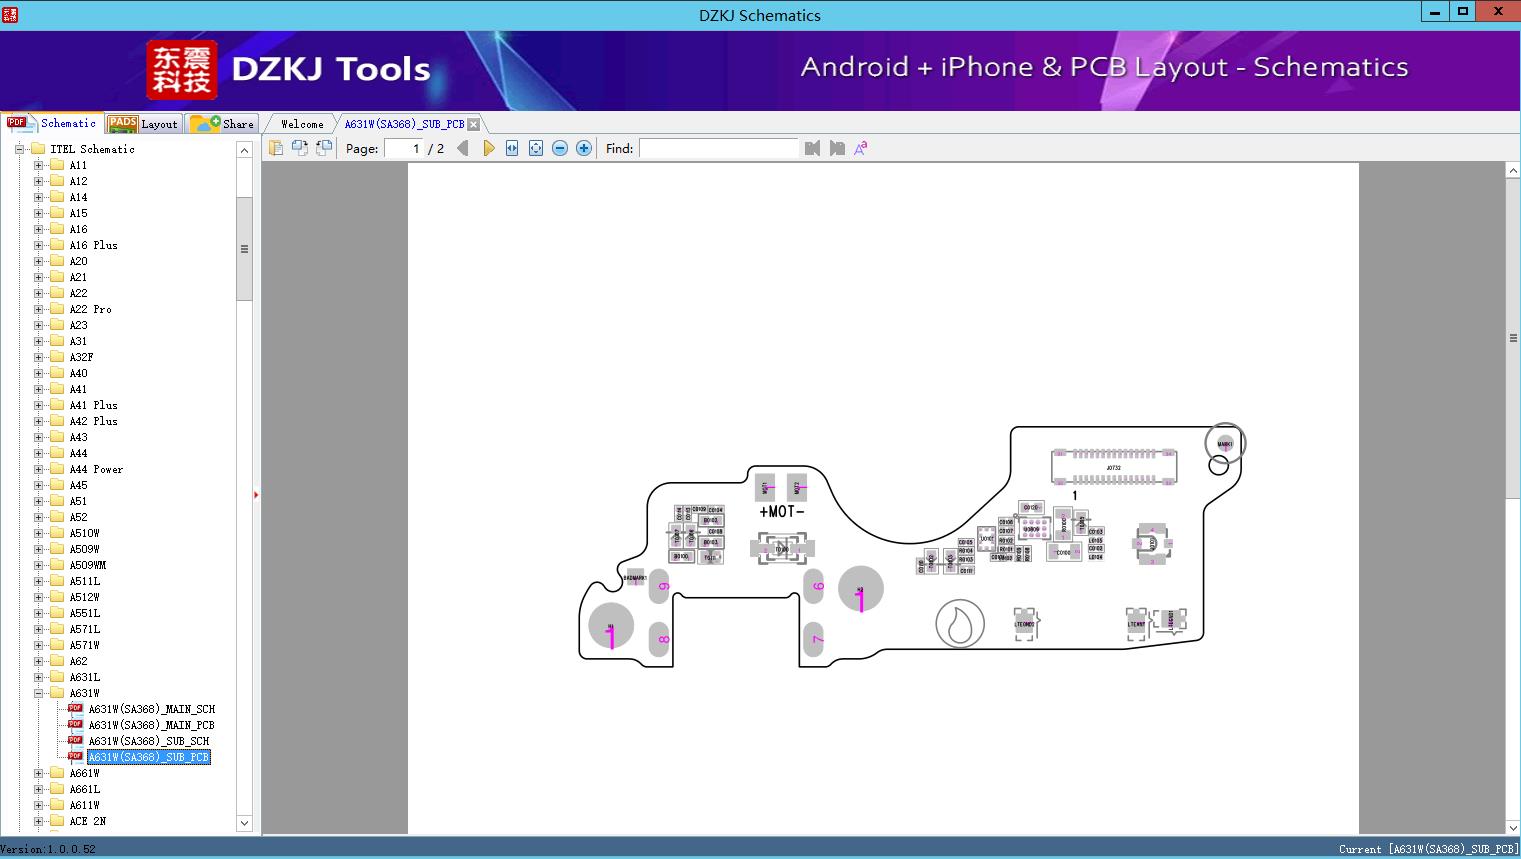Open A631W(SA368)_MAIN_SCH file
This screenshot has width=1521, height=859.
point(152,709)
